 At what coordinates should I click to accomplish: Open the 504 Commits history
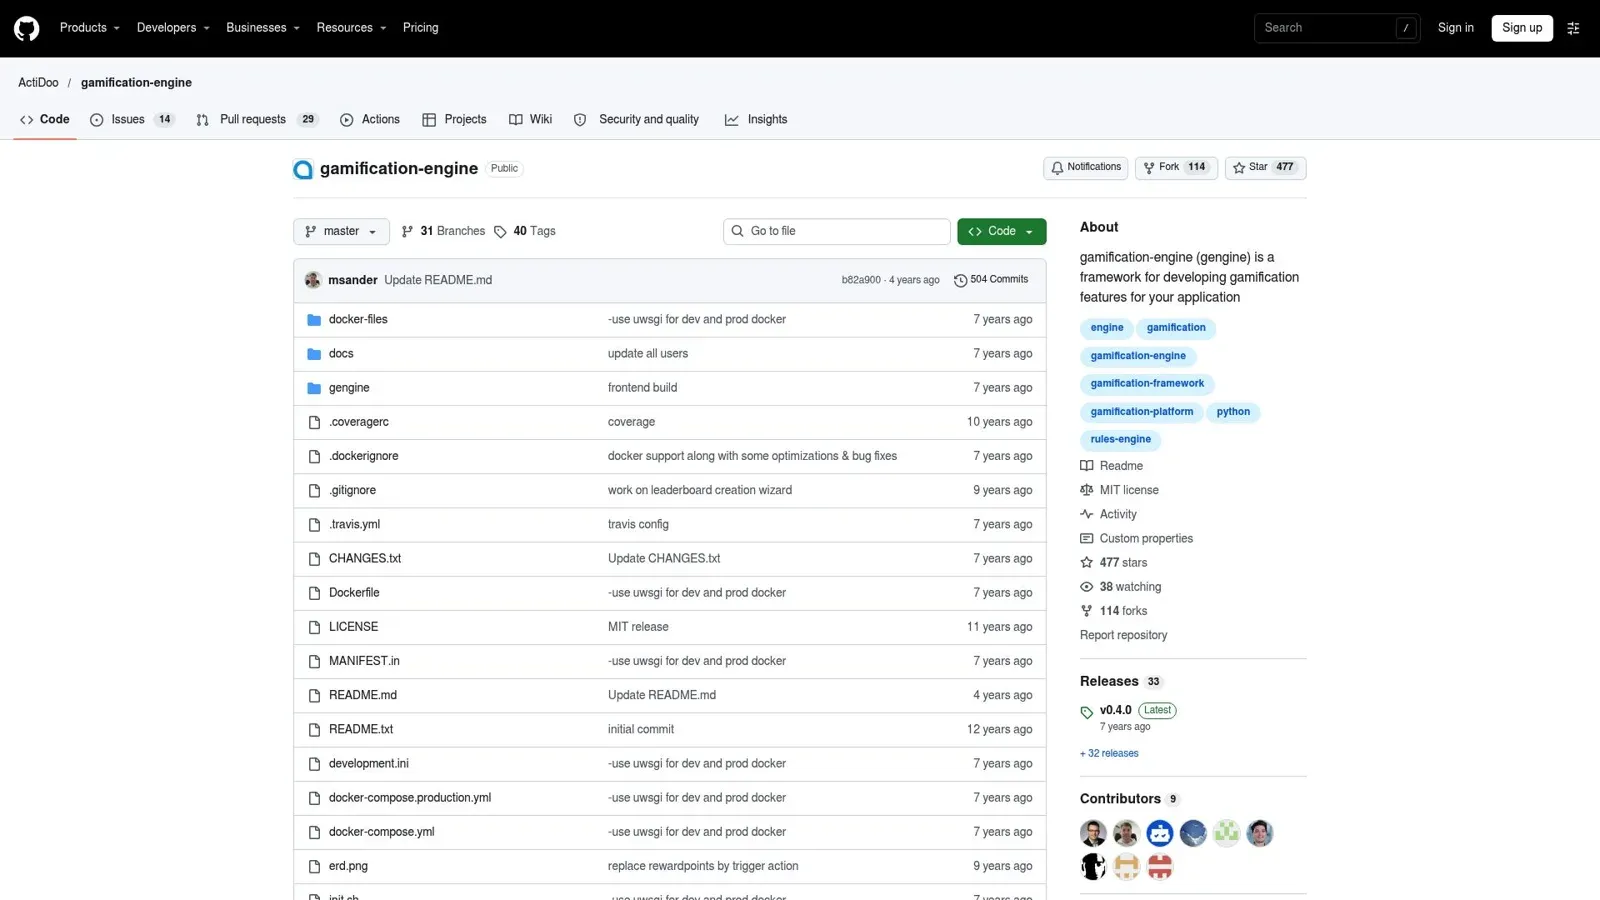pyautogui.click(x=991, y=280)
